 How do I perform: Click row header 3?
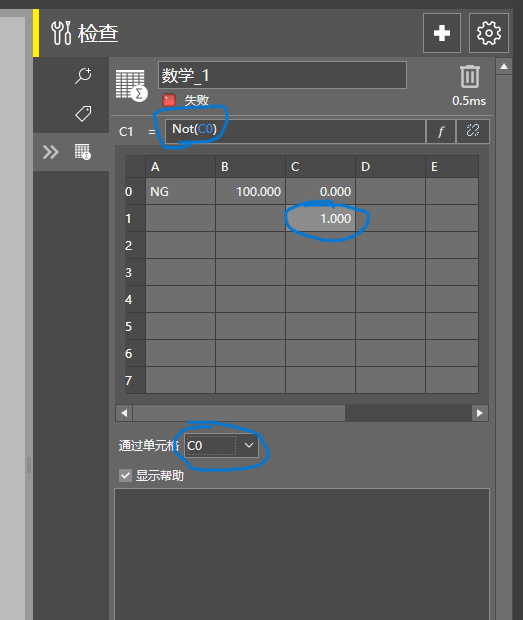135,272
